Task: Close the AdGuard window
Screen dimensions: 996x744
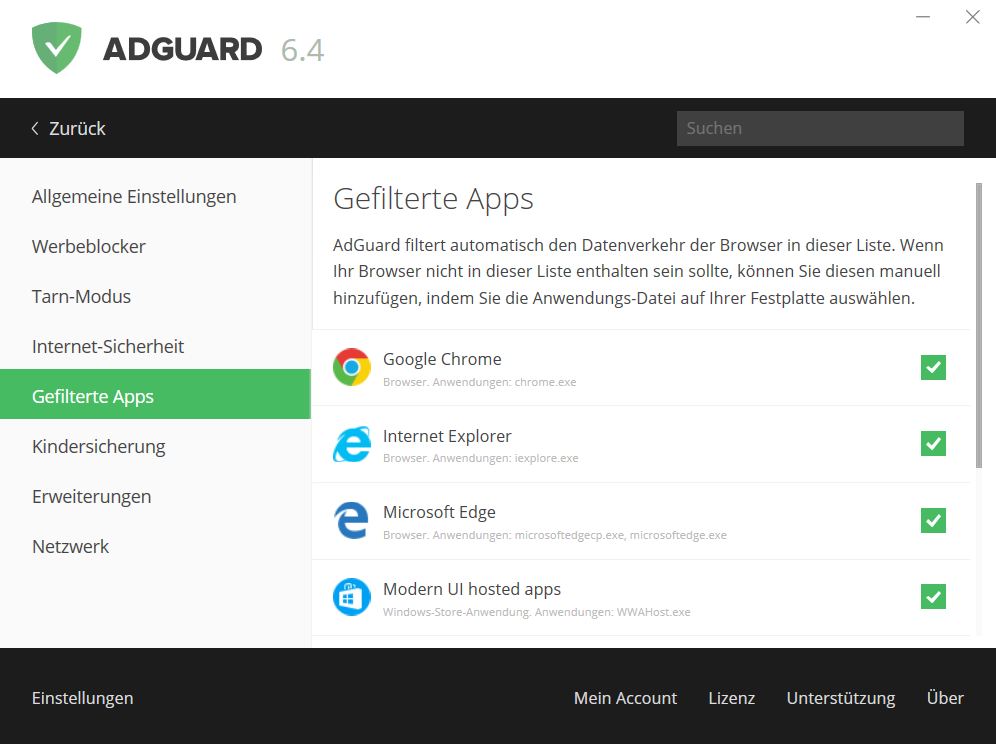Action: pos(972,17)
